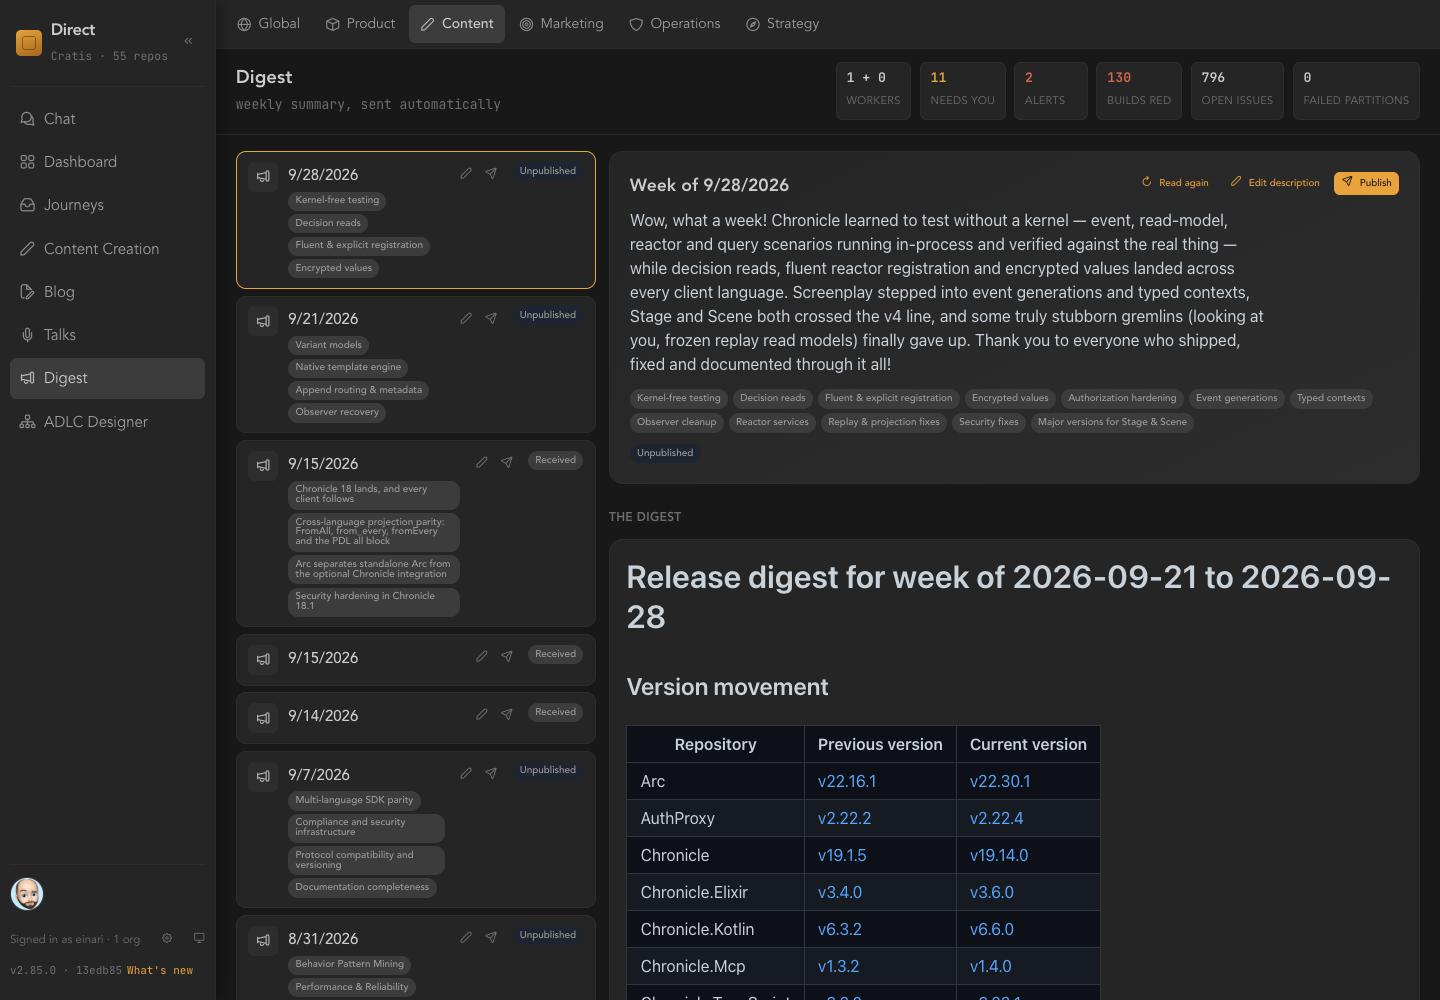This screenshot has height=1000, width=1440.
Task: Open the What's new link
Action: [160, 971]
